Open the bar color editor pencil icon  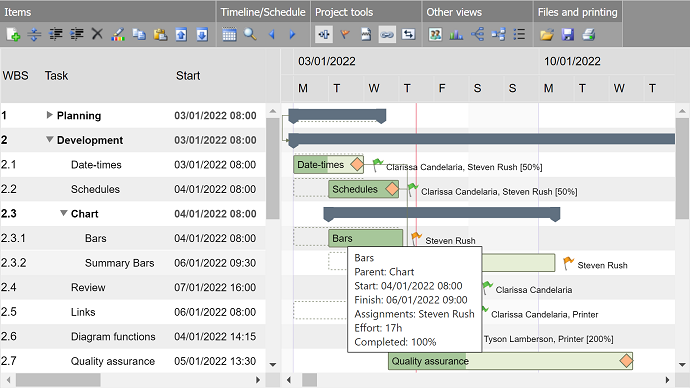click(118, 34)
